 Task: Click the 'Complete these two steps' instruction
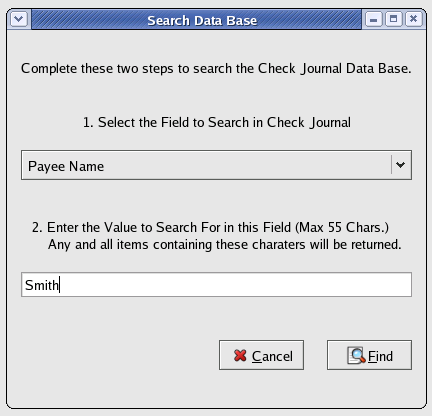[x=216, y=69]
